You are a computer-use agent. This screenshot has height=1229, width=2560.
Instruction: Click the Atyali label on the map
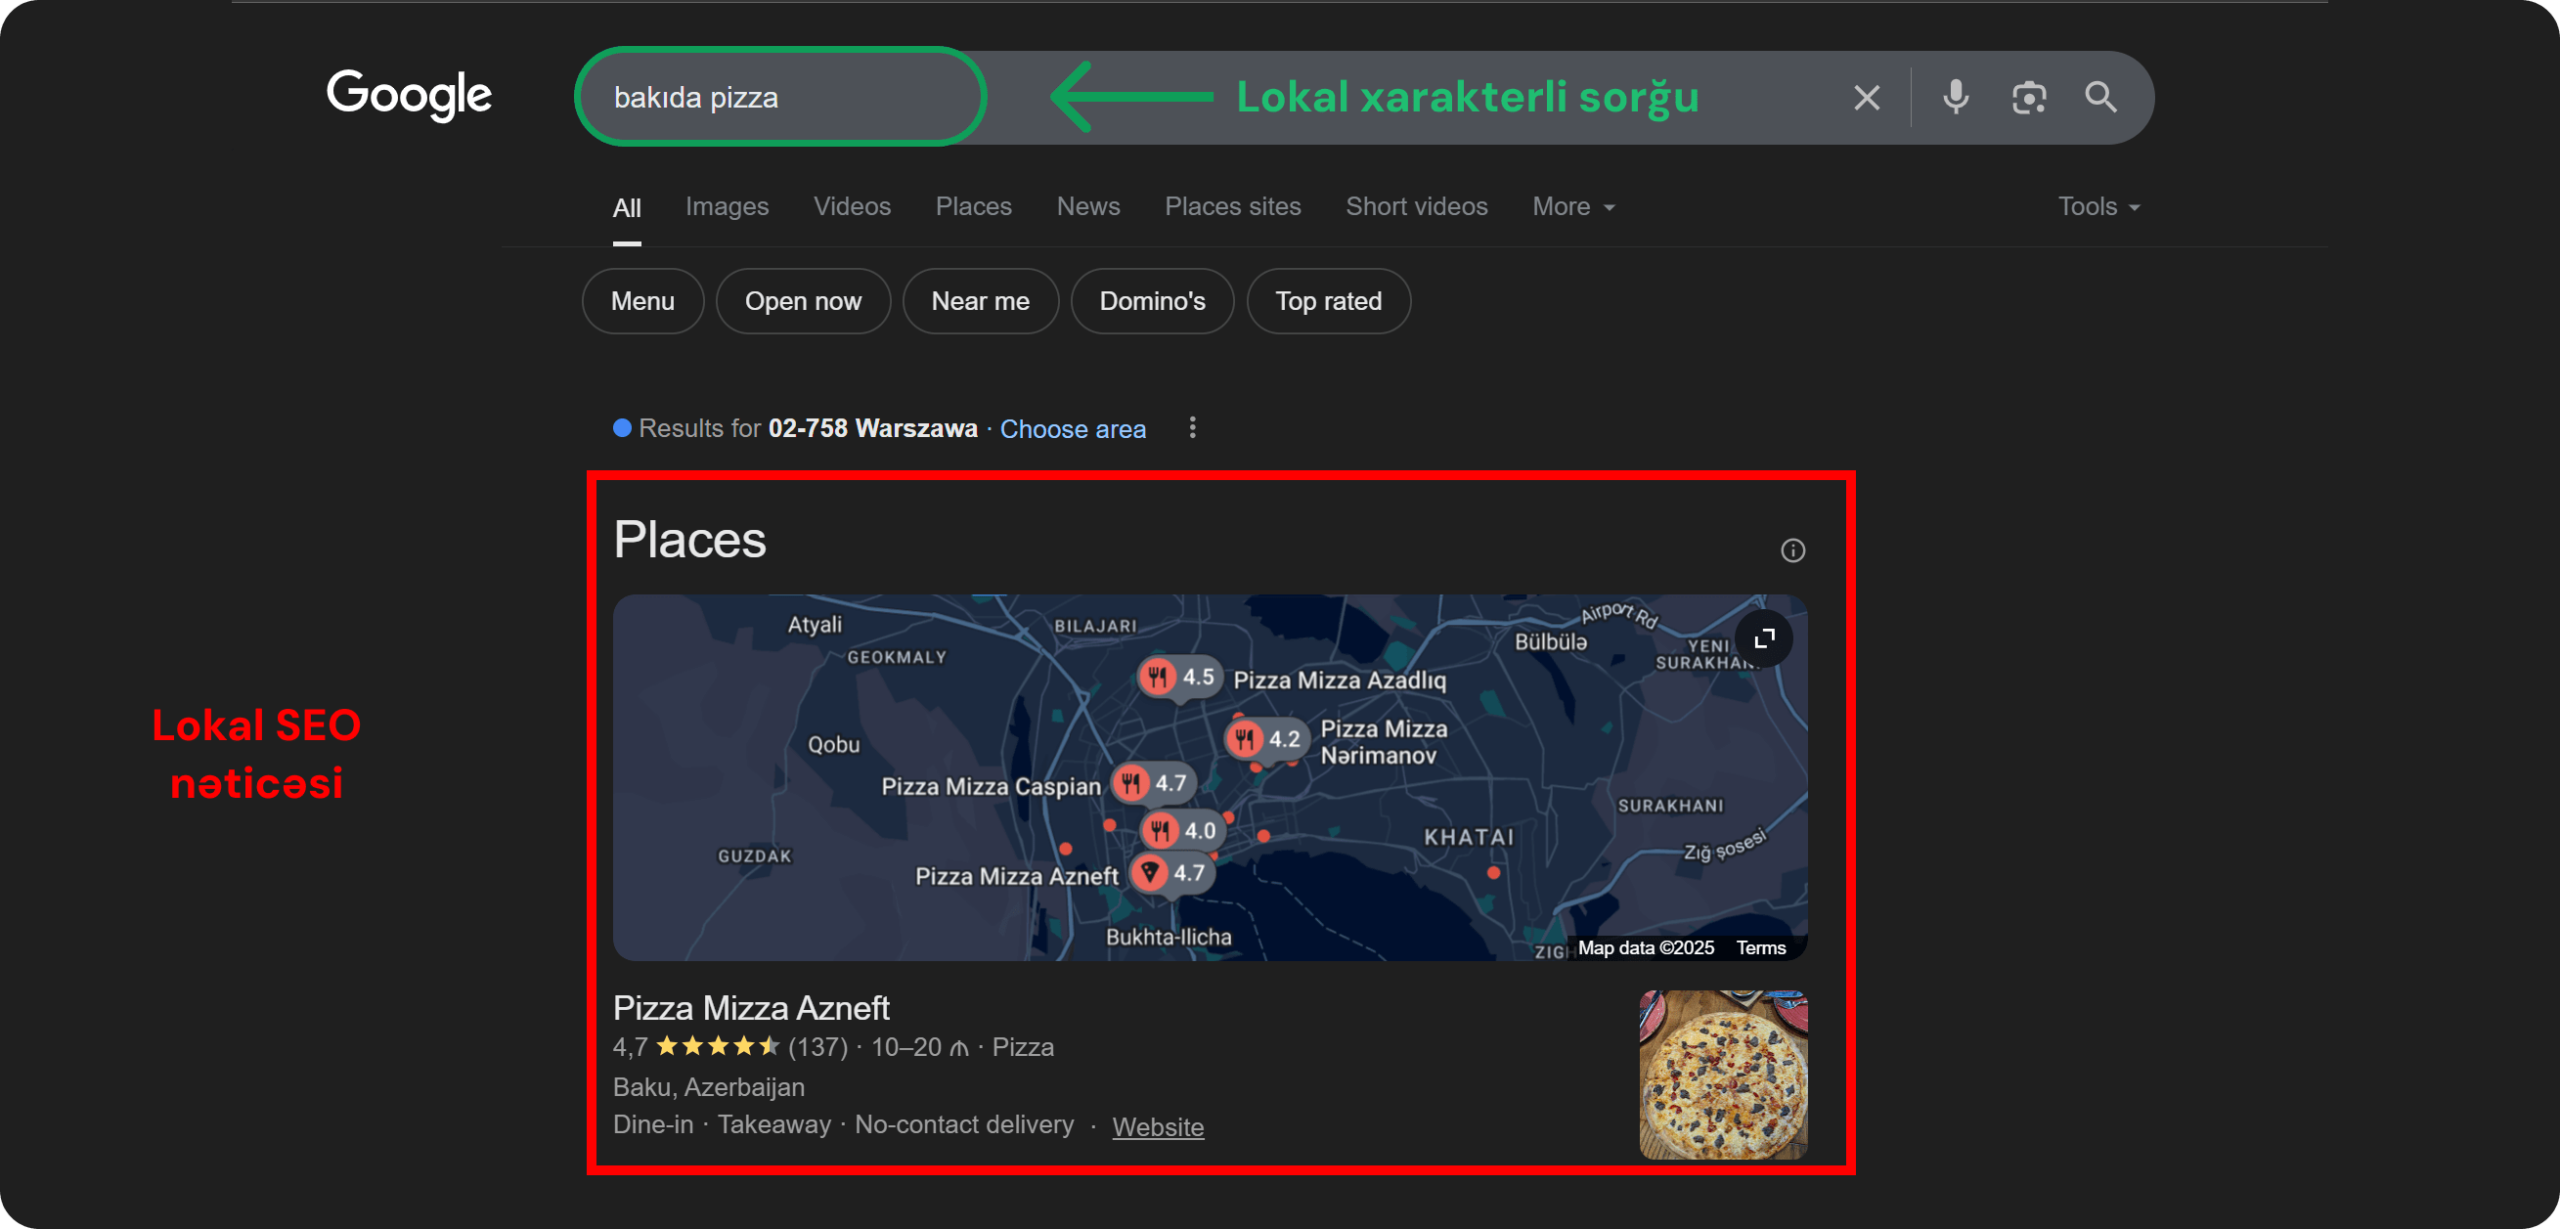click(x=815, y=625)
